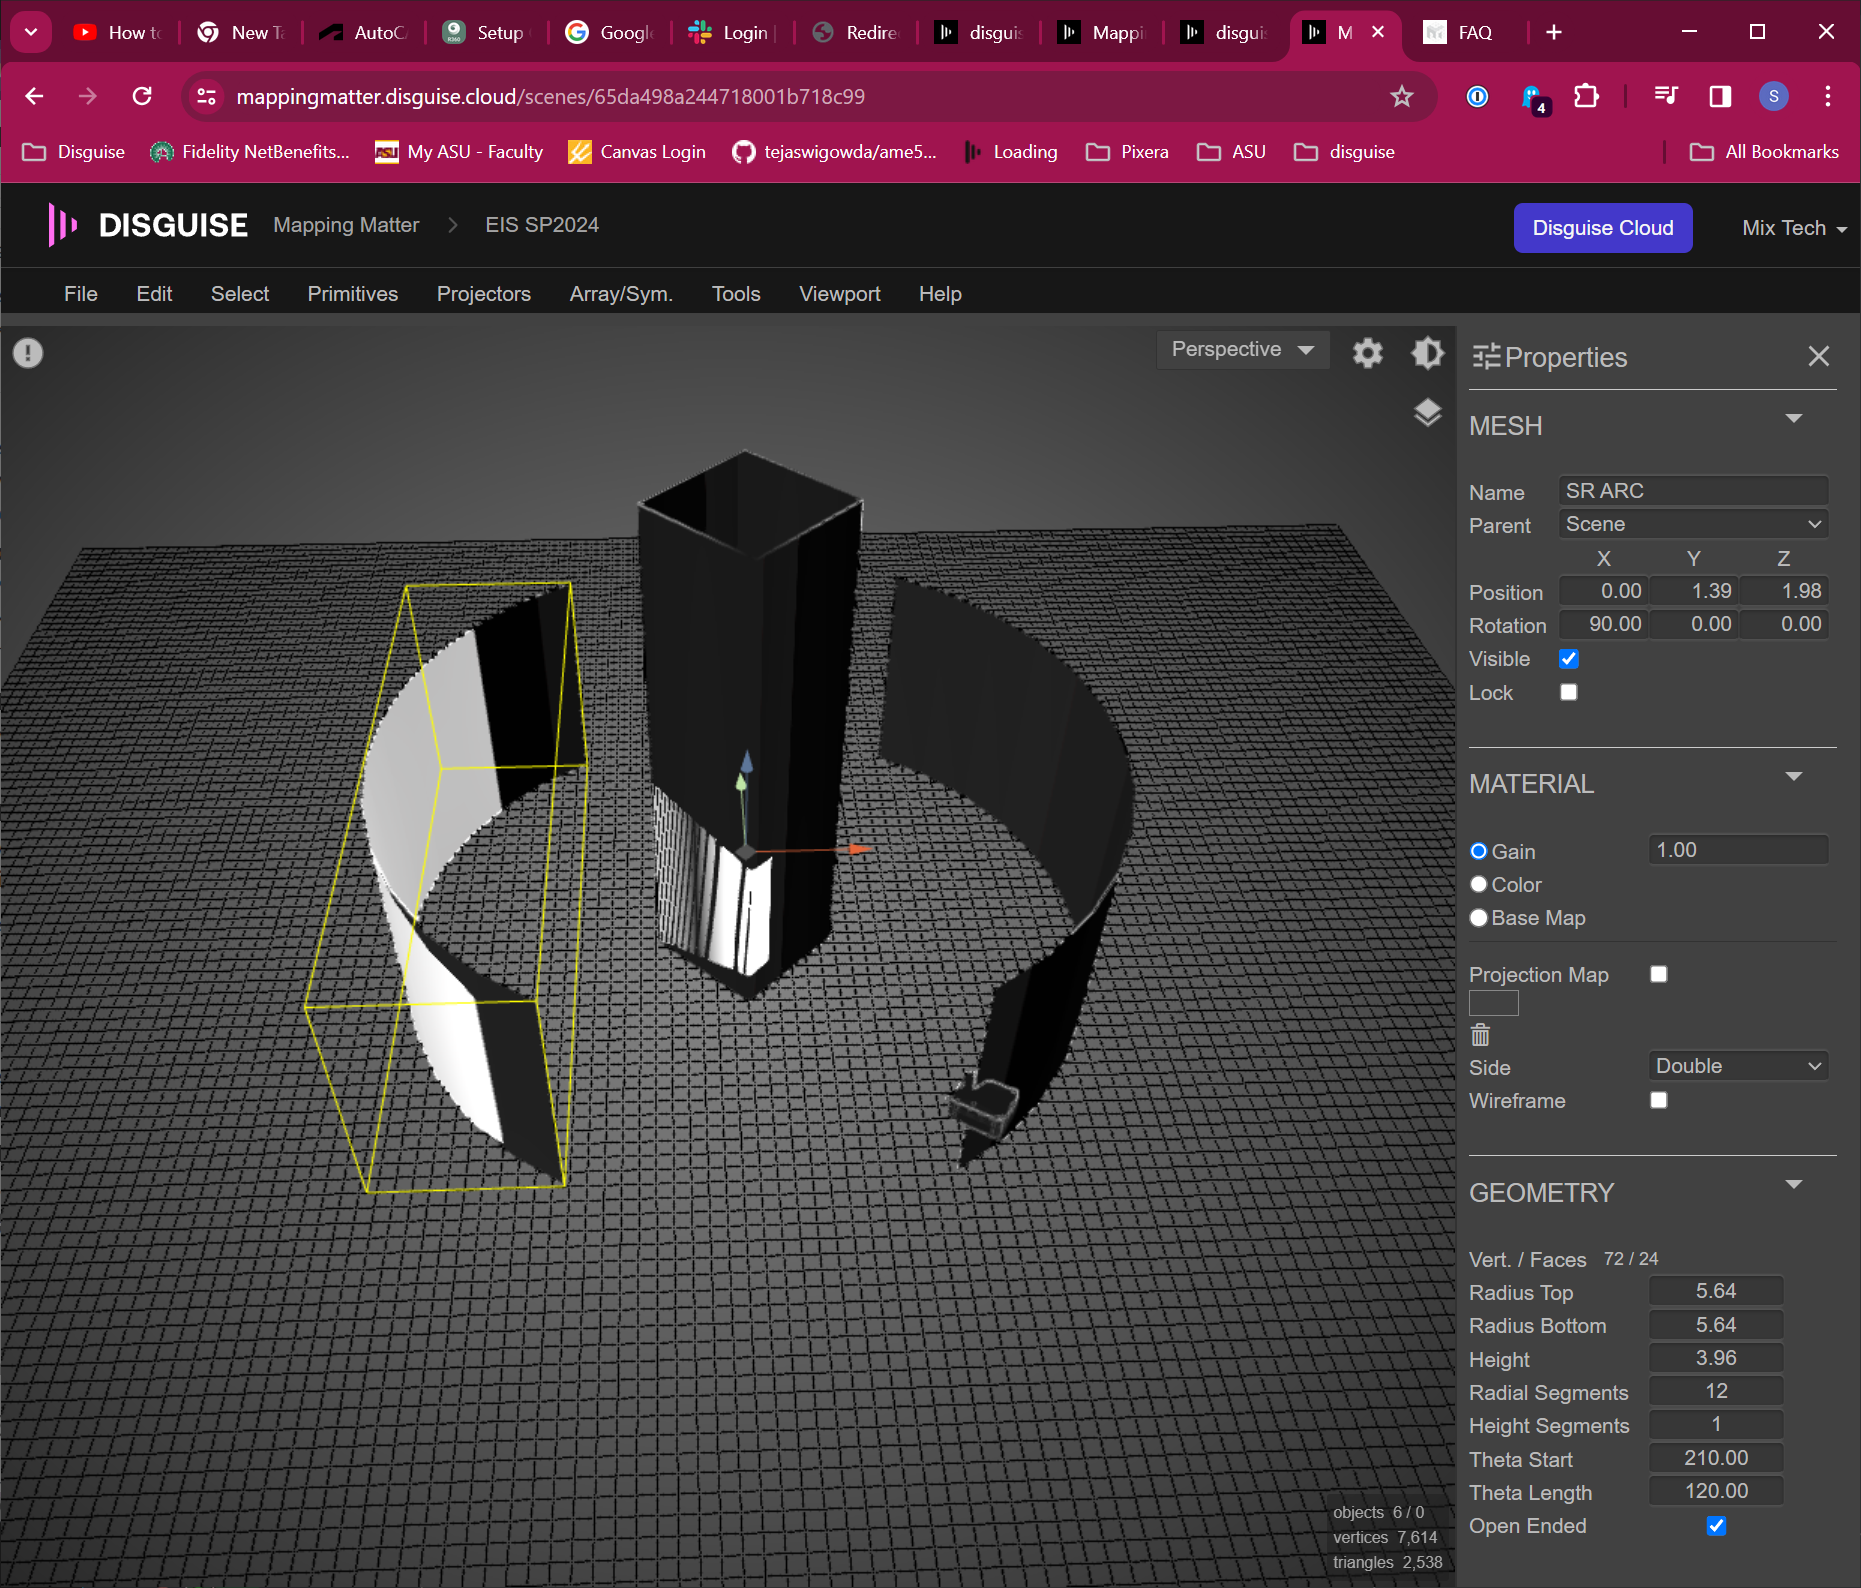Open new browser tab with plus
Image resolution: width=1861 pixels, height=1588 pixels.
coord(1553,32)
